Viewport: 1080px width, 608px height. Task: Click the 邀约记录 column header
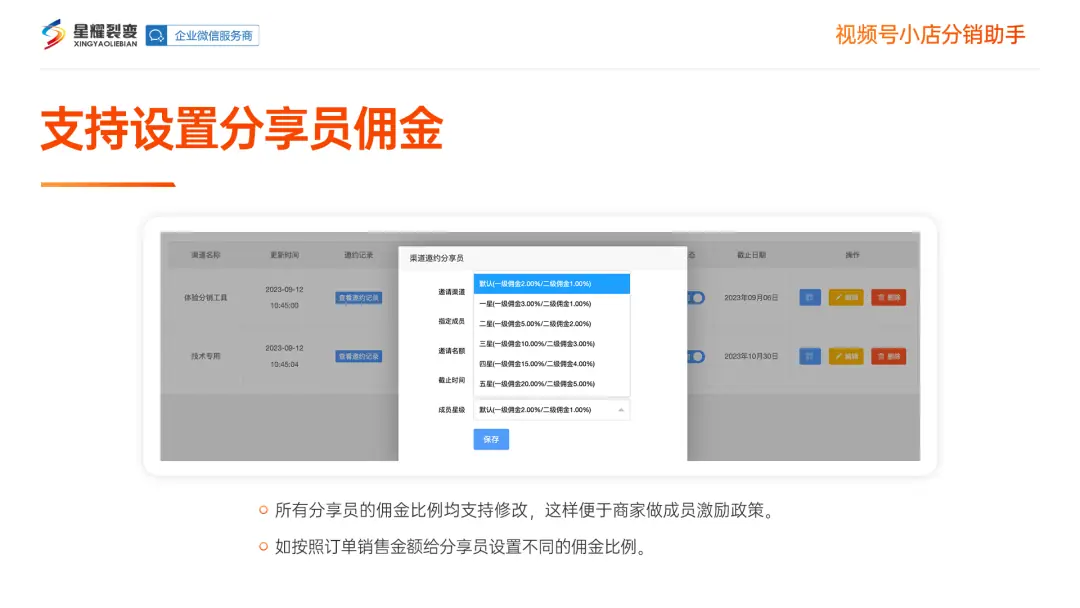(x=358, y=255)
